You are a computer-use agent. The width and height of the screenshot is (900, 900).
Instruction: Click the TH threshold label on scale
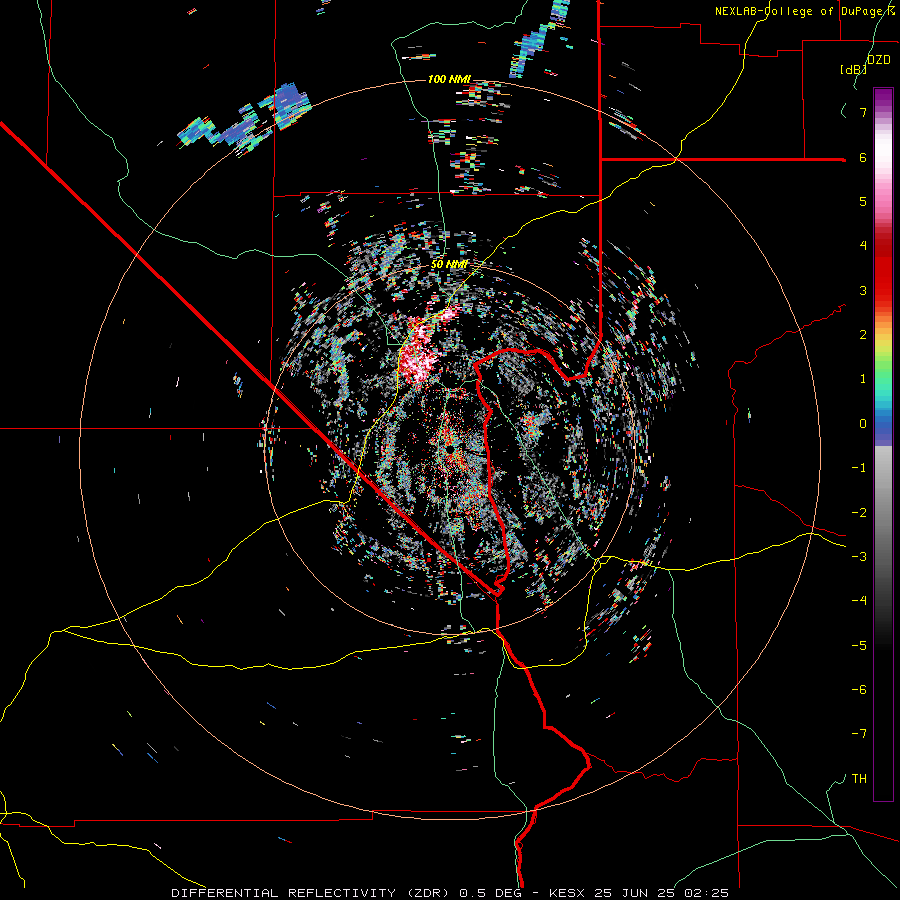coord(859,779)
